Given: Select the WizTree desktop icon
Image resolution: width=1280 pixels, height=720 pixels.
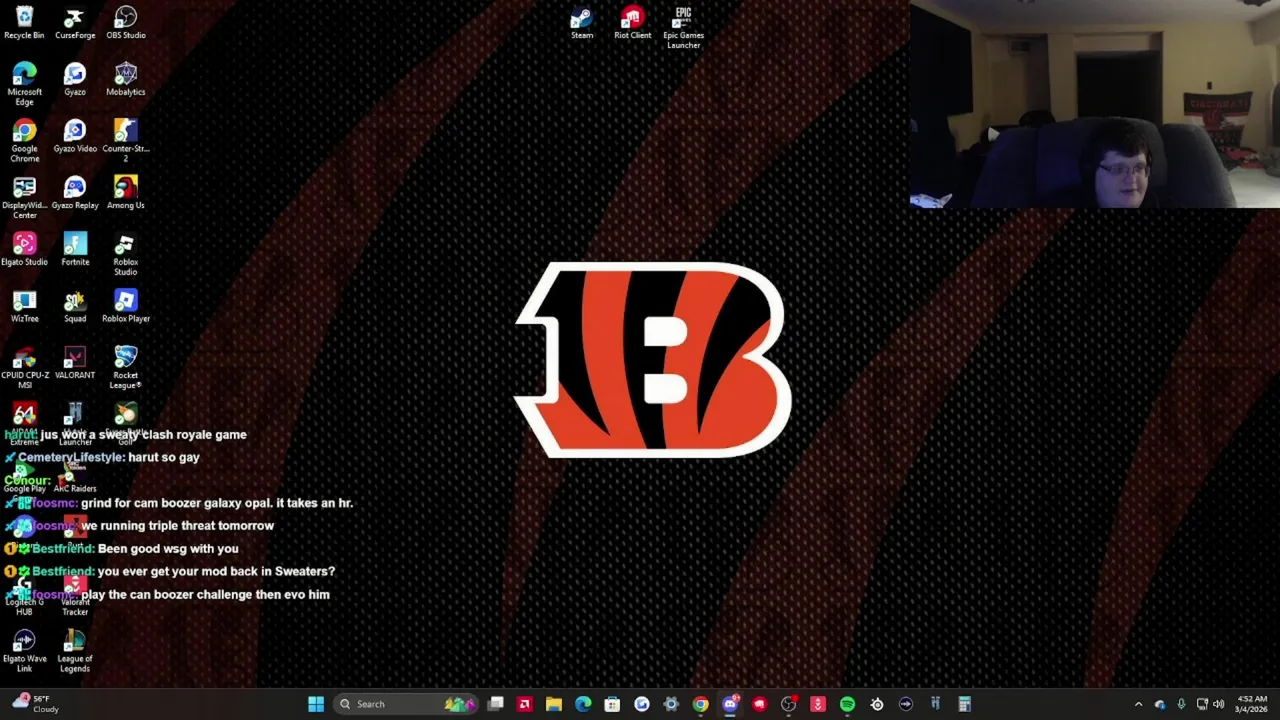Looking at the screenshot, I should click(x=24, y=307).
